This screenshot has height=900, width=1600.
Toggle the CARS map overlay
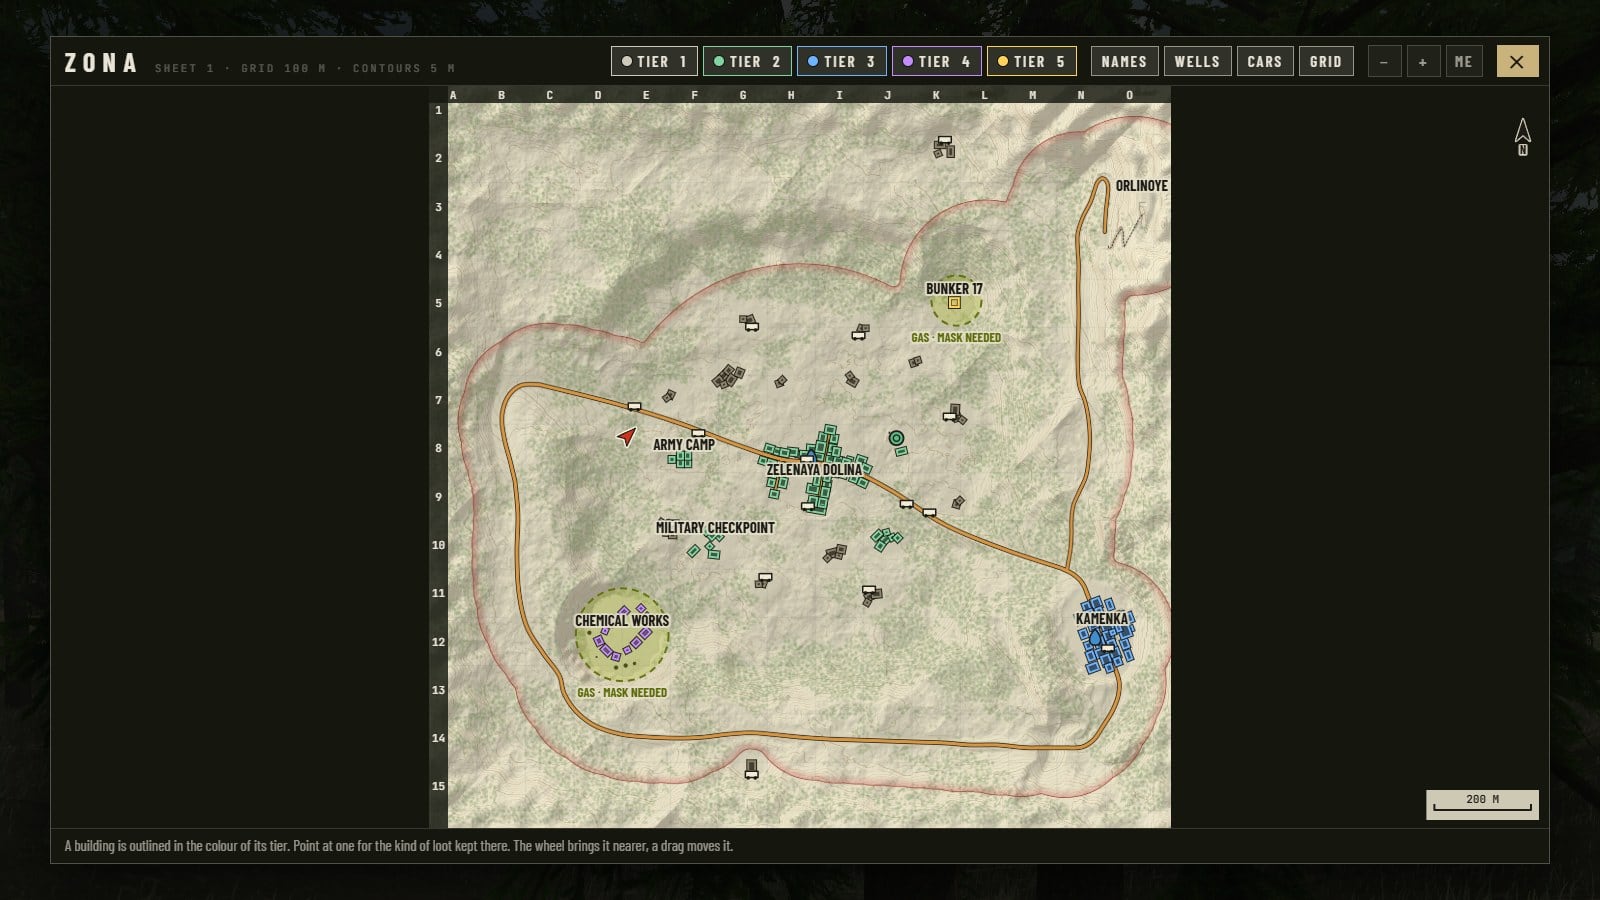(1265, 62)
